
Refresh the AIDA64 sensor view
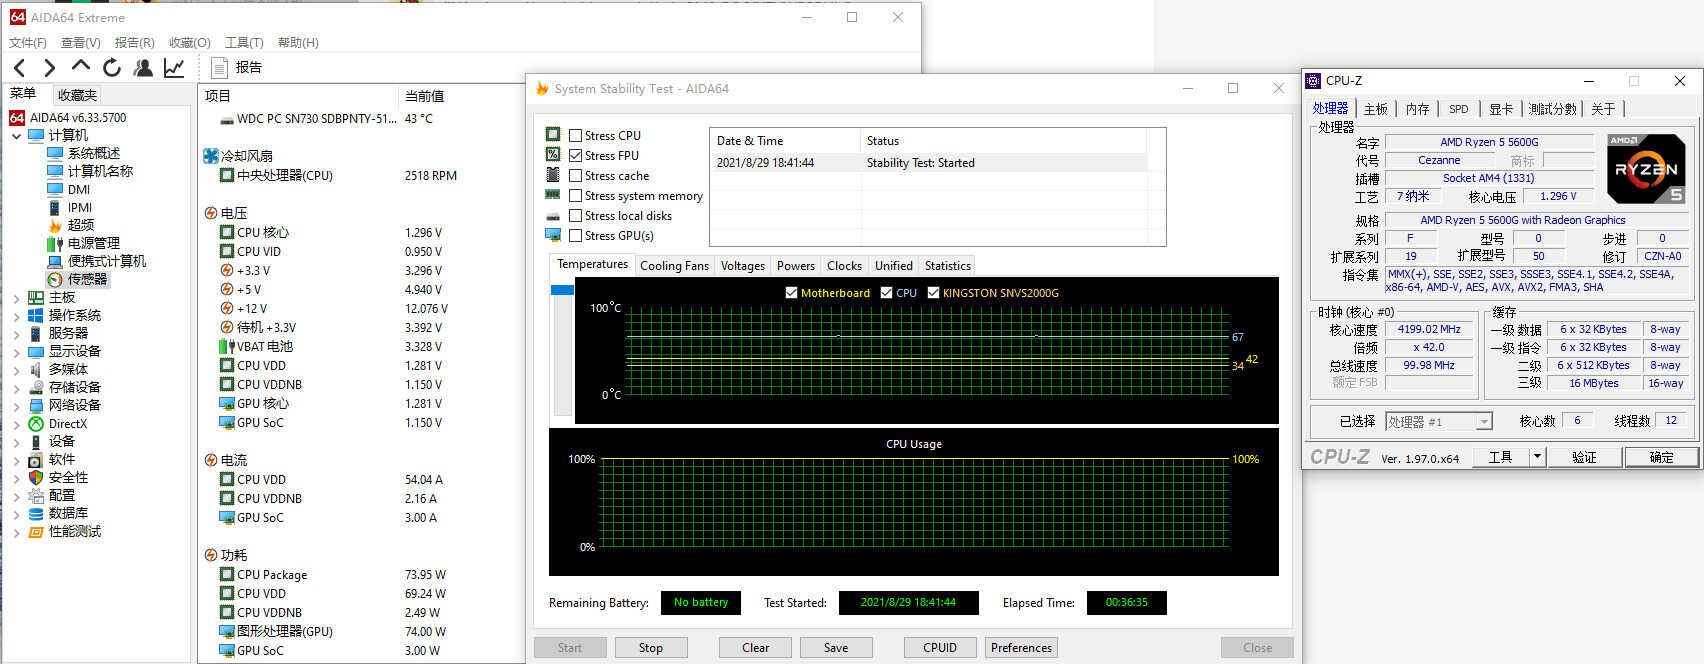pyautogui.click(x=112, y=68)
